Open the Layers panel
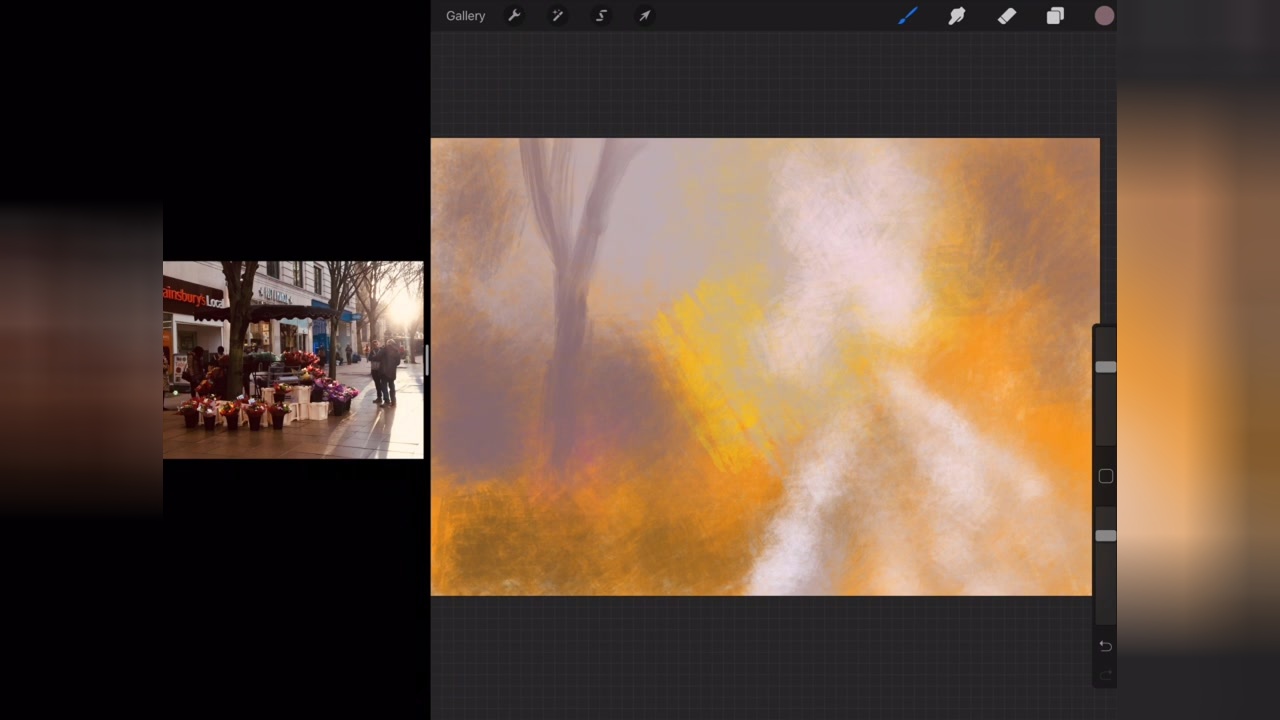 pyautogui.click(x=1055, y=16)
